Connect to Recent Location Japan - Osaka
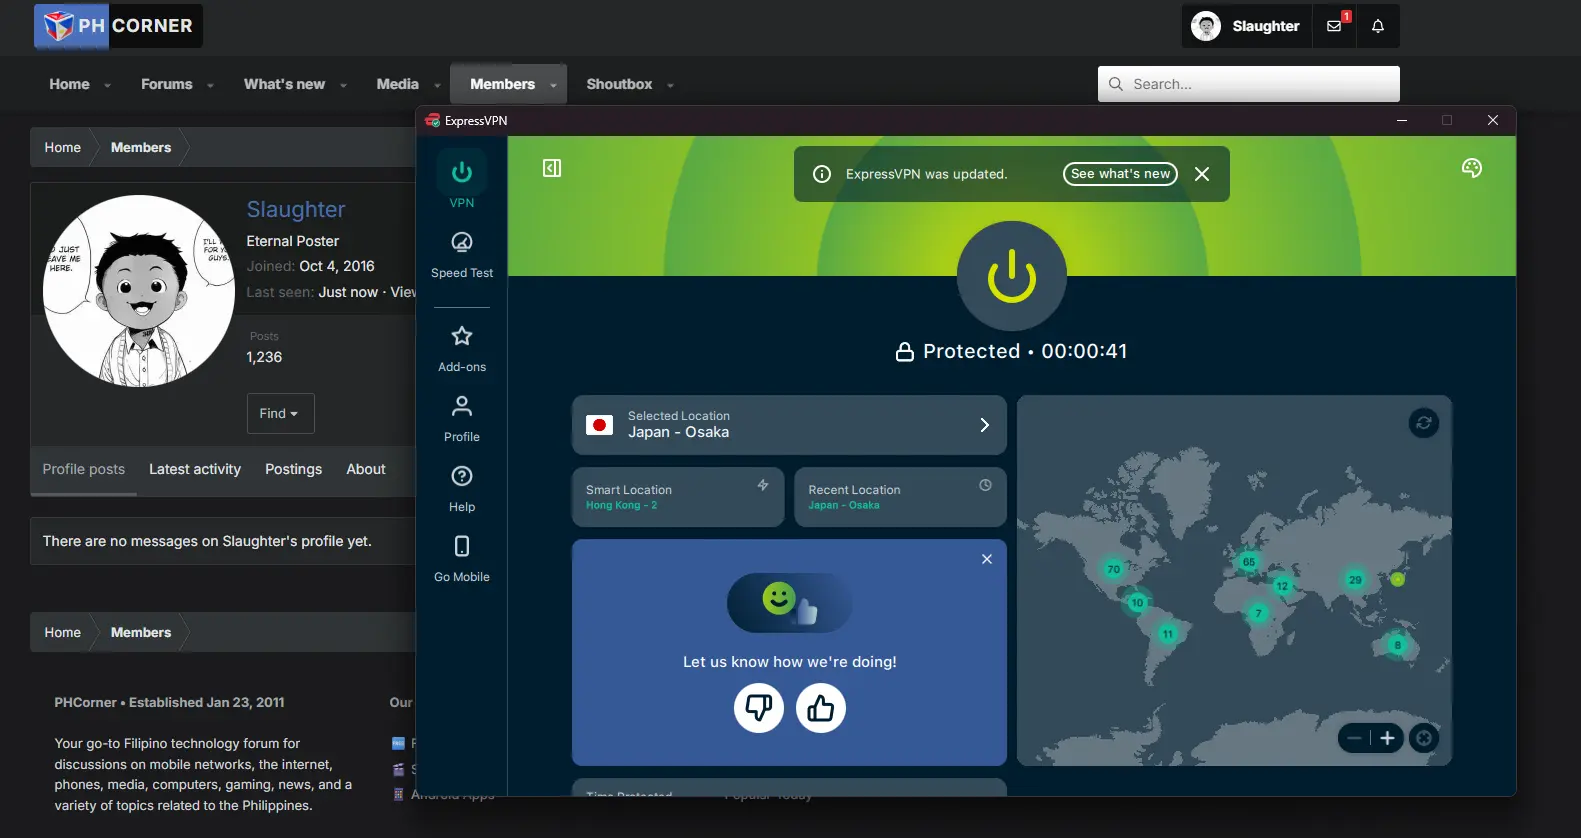This screenshot has width=1581, height=838. coord(900,497)
